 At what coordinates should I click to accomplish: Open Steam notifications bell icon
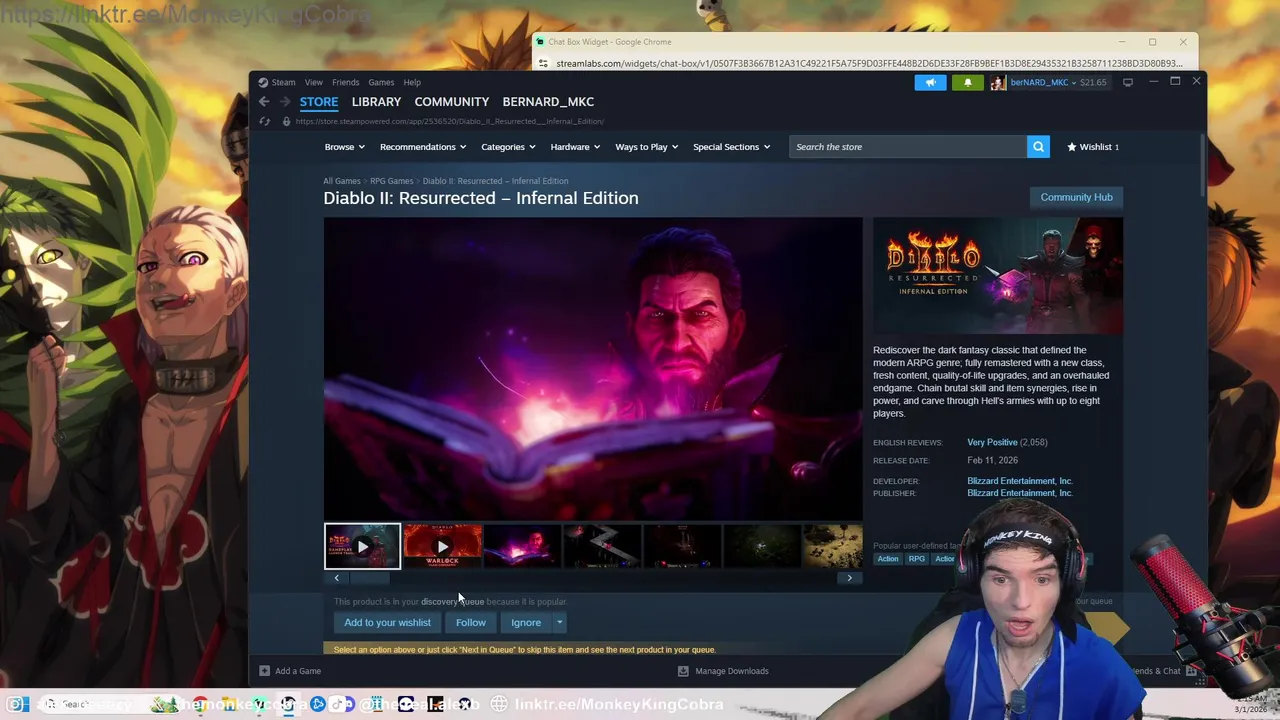pyautogui.click(x=967, y=82)
